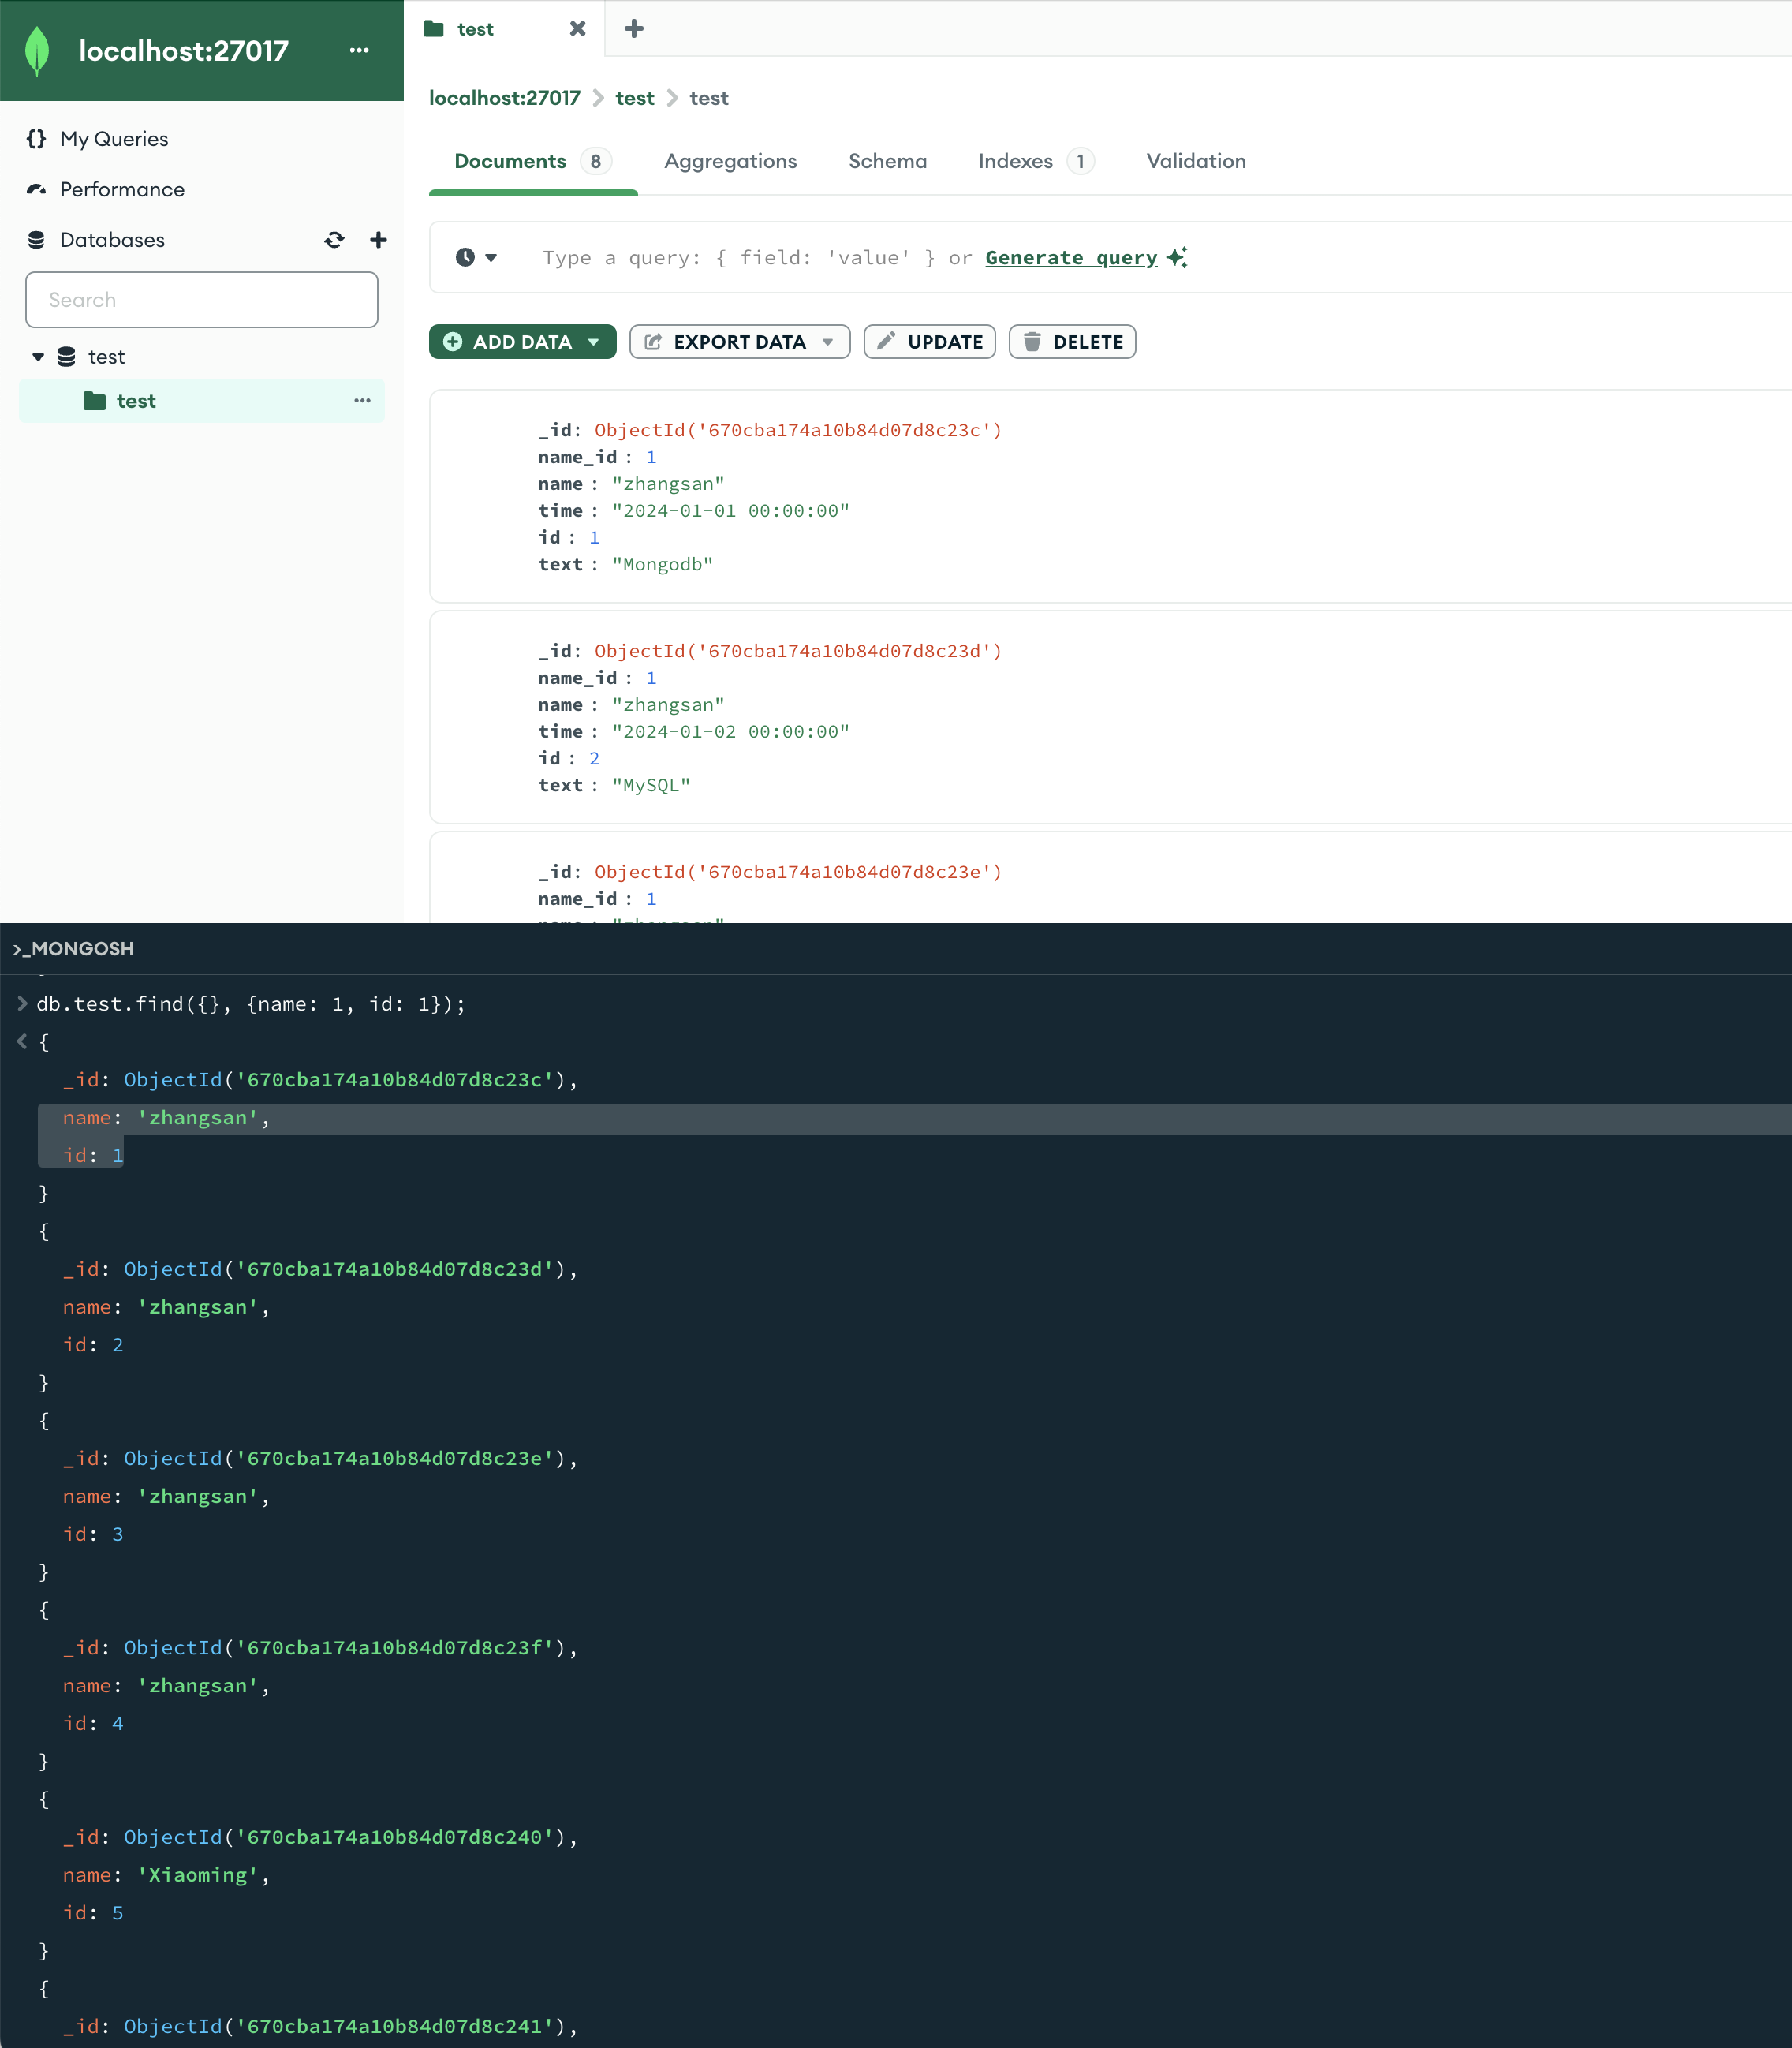The height and width of the screenshot is (2048, 1792).
Task: Click the Generate query link
Action: click(x=1070, y=258)
